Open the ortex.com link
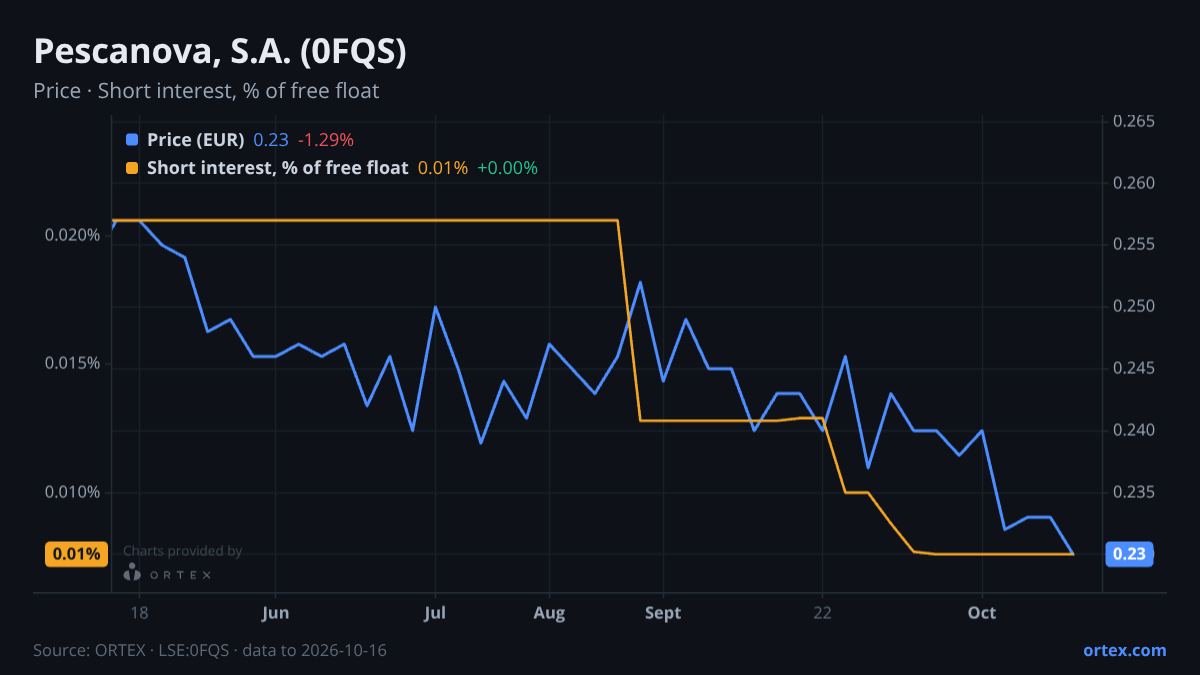Screen dimensions: 1200x675 click(x=1125, y=650)
